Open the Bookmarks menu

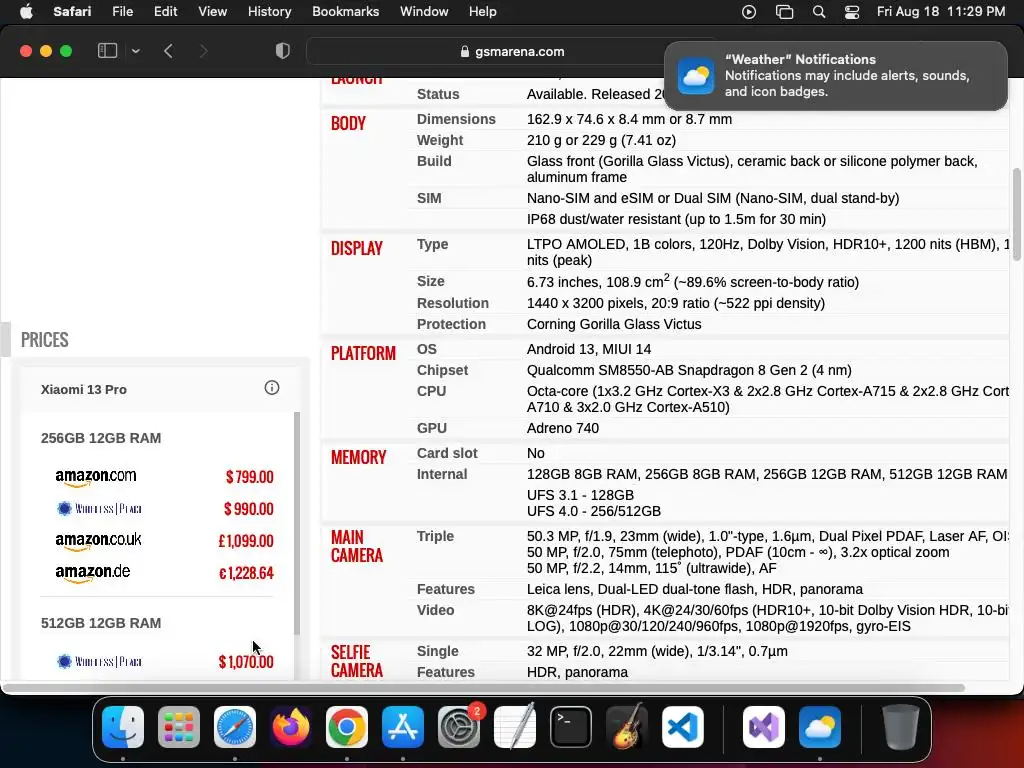click(x=345, y=12)
